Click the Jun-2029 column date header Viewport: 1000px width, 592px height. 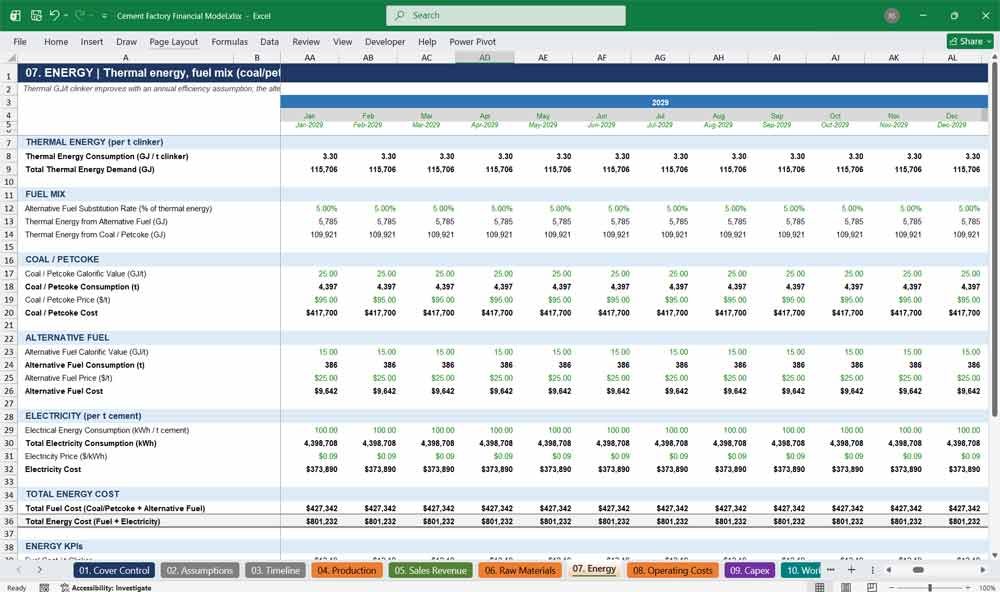601,125
